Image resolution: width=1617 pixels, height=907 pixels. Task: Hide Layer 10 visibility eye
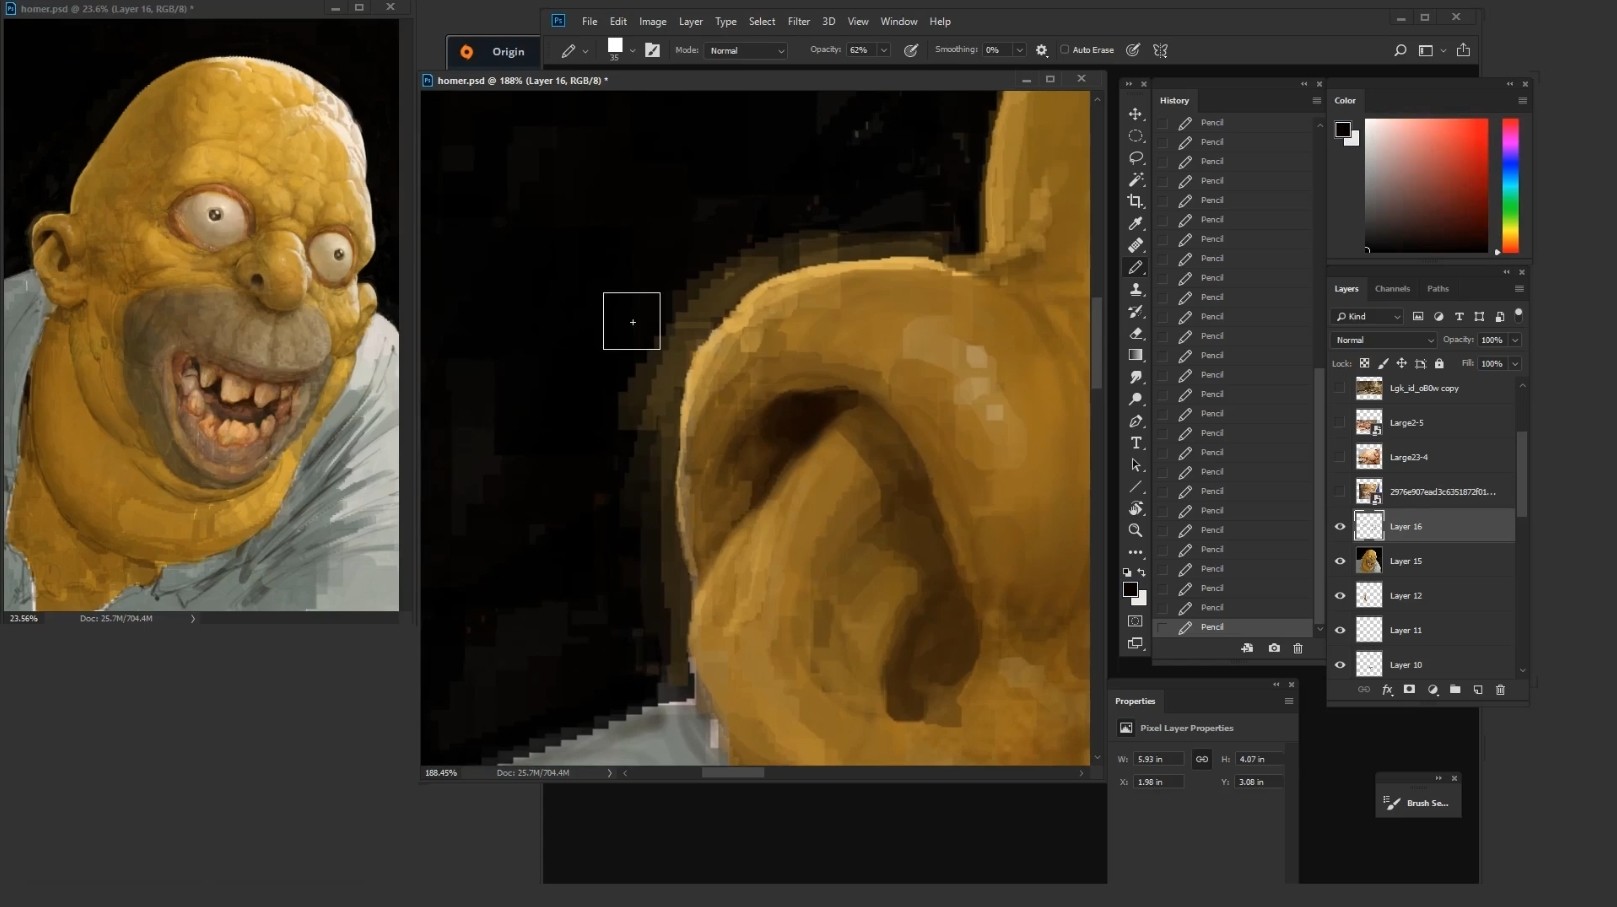click(x=1340, y=665)
